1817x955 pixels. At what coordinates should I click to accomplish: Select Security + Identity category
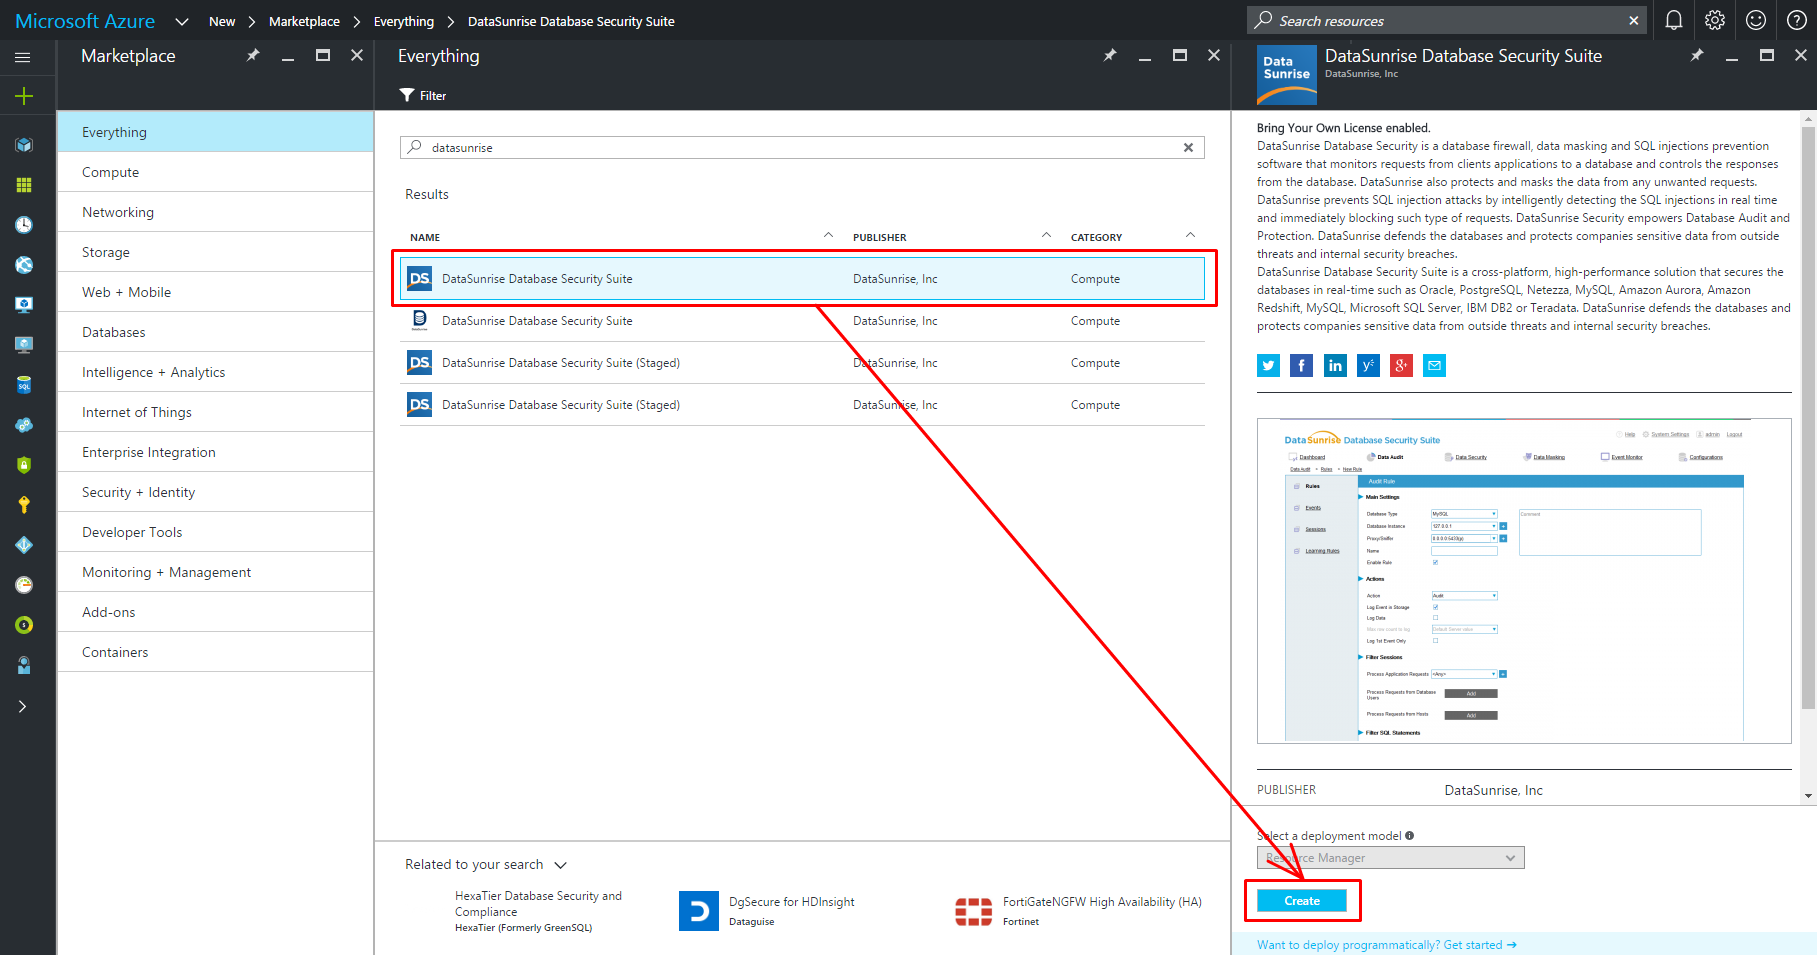(215, 492)
